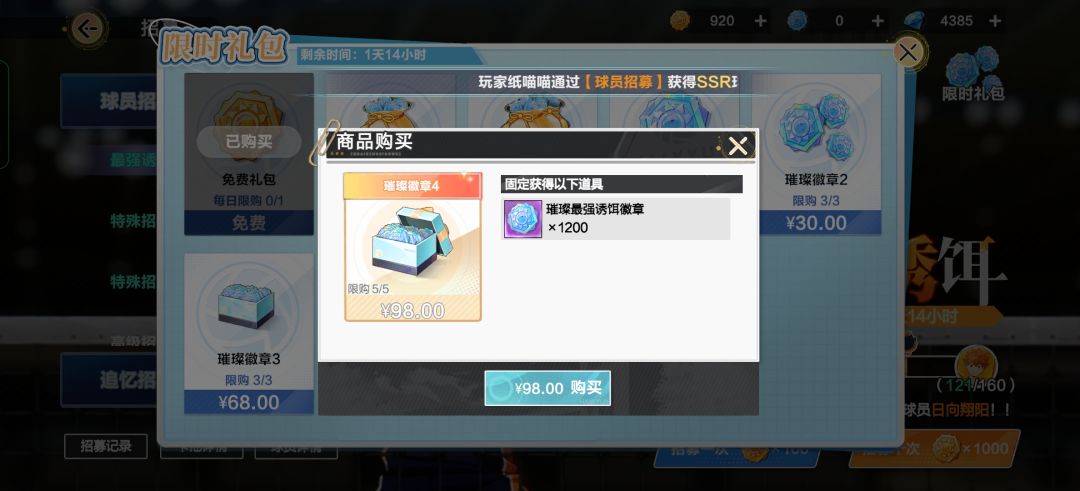Tap the recruit ten times ×1000 button
The image size is (1080, 491).
pyautogui.click(x=934, y=449)
